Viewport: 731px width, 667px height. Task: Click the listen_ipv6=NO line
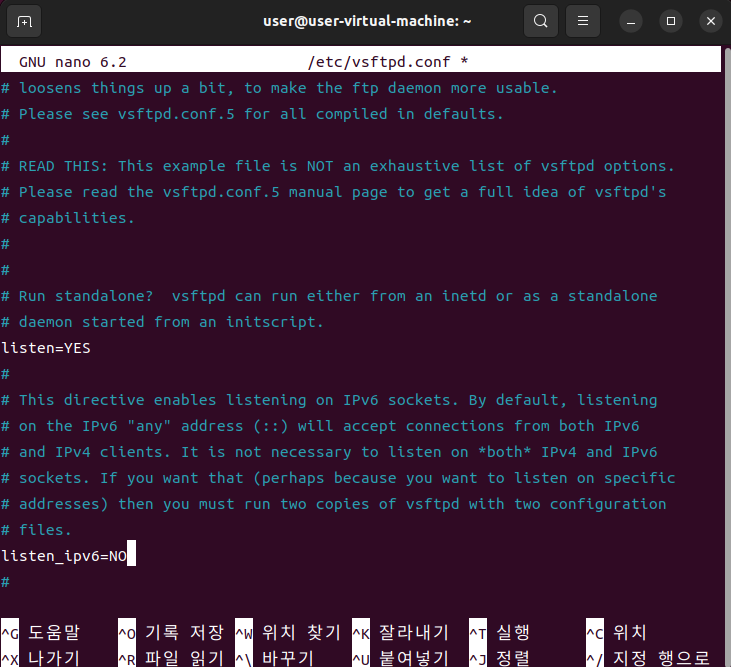pyautogui.click(x=64, y=556)
